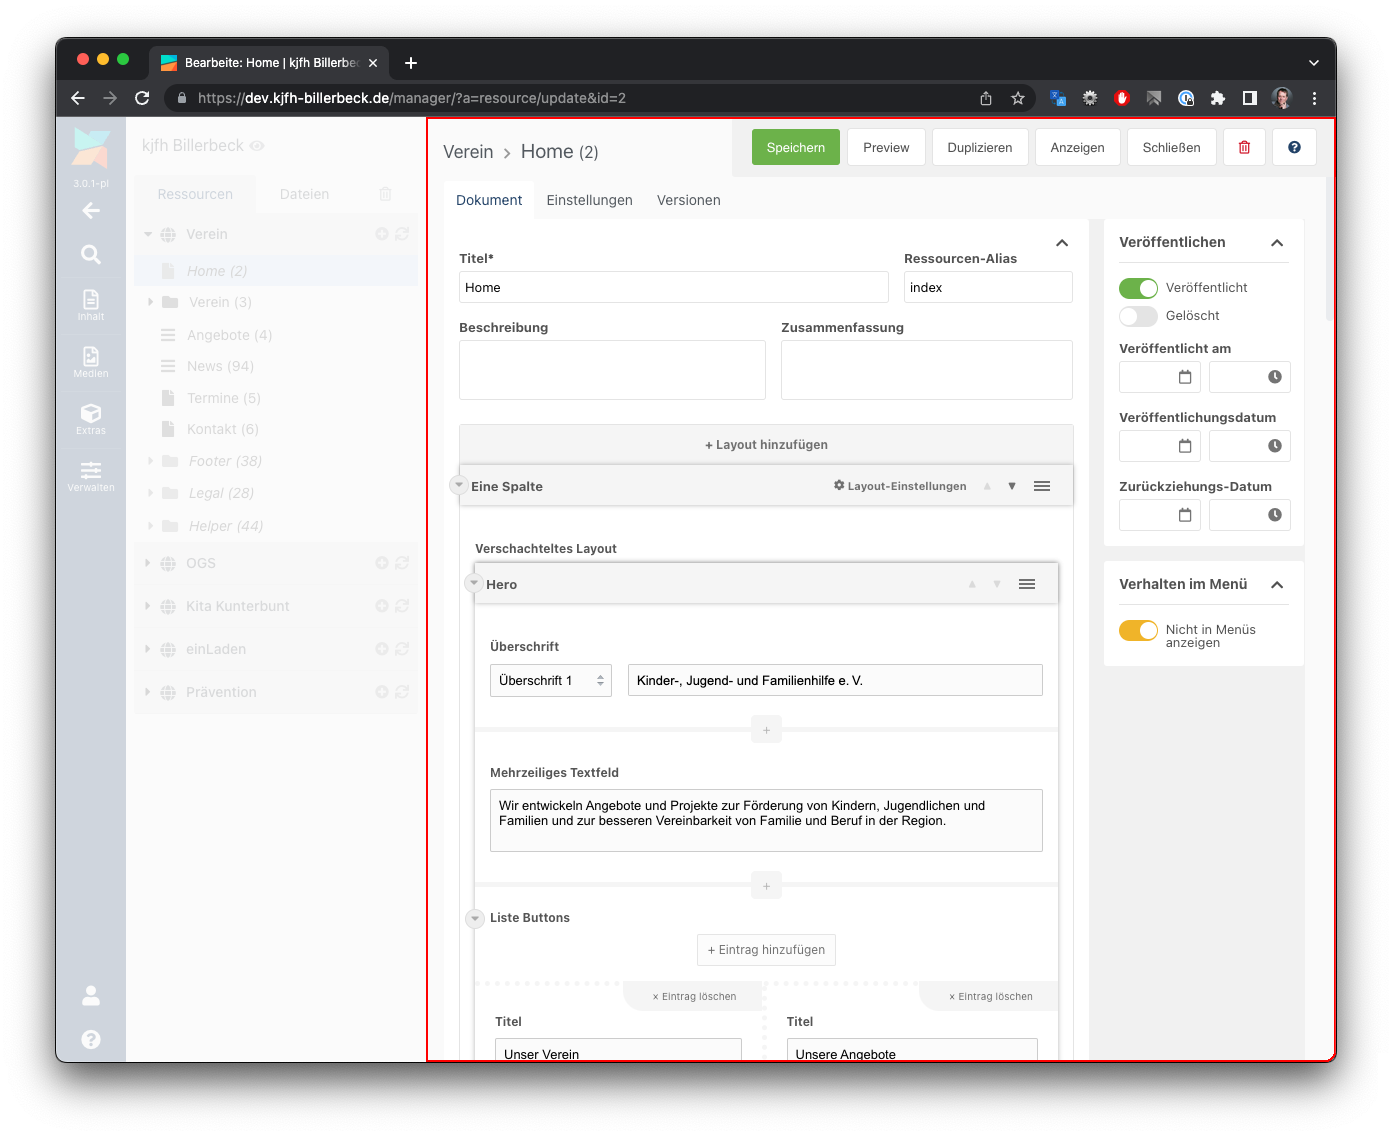This screenshot has width=1392, height=1136.
Task: Collapse the Verhalten im Menü section
Action: coord(1276,585)
